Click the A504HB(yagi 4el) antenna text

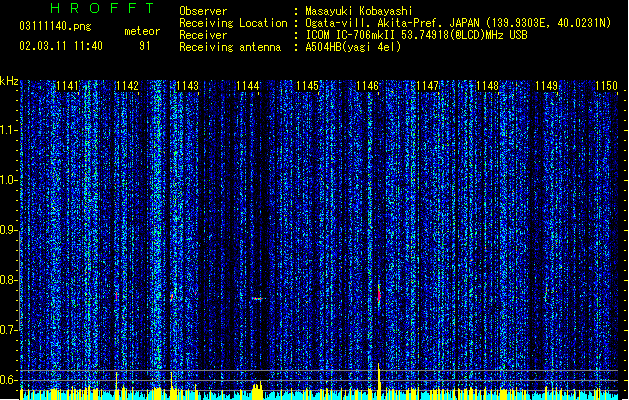(x=353, y=47)
